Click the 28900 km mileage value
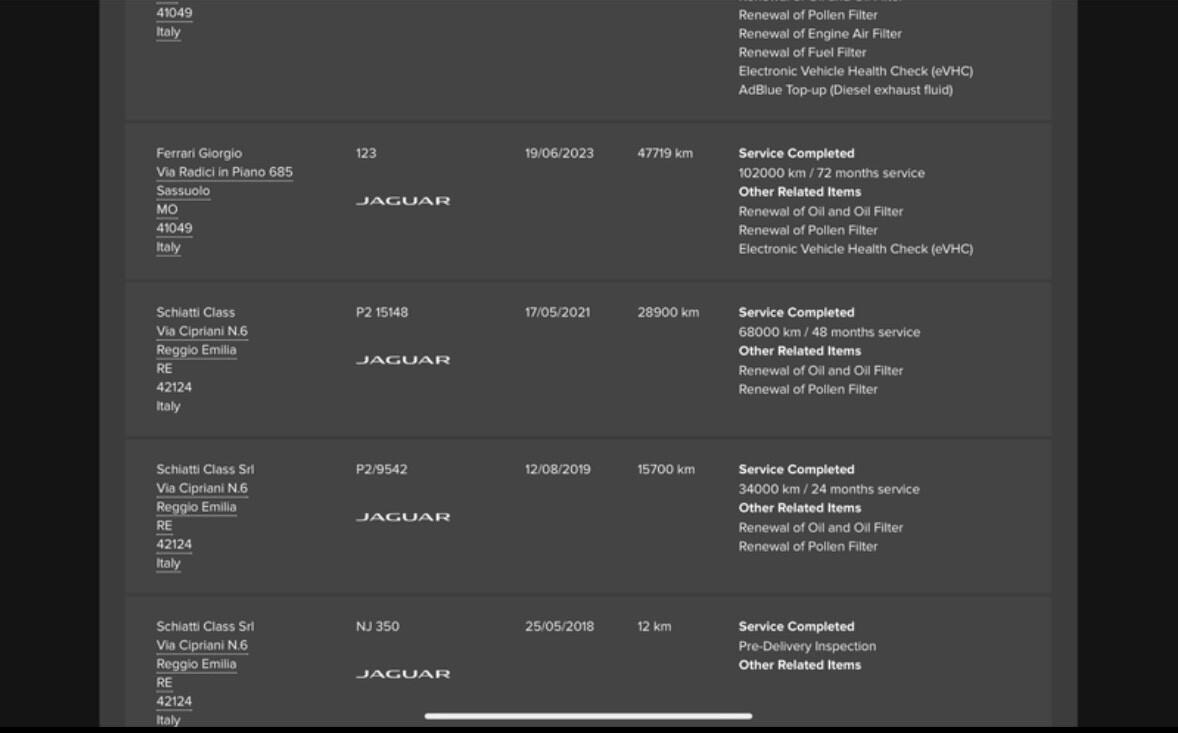1178x733 pixels. [668, 312]
